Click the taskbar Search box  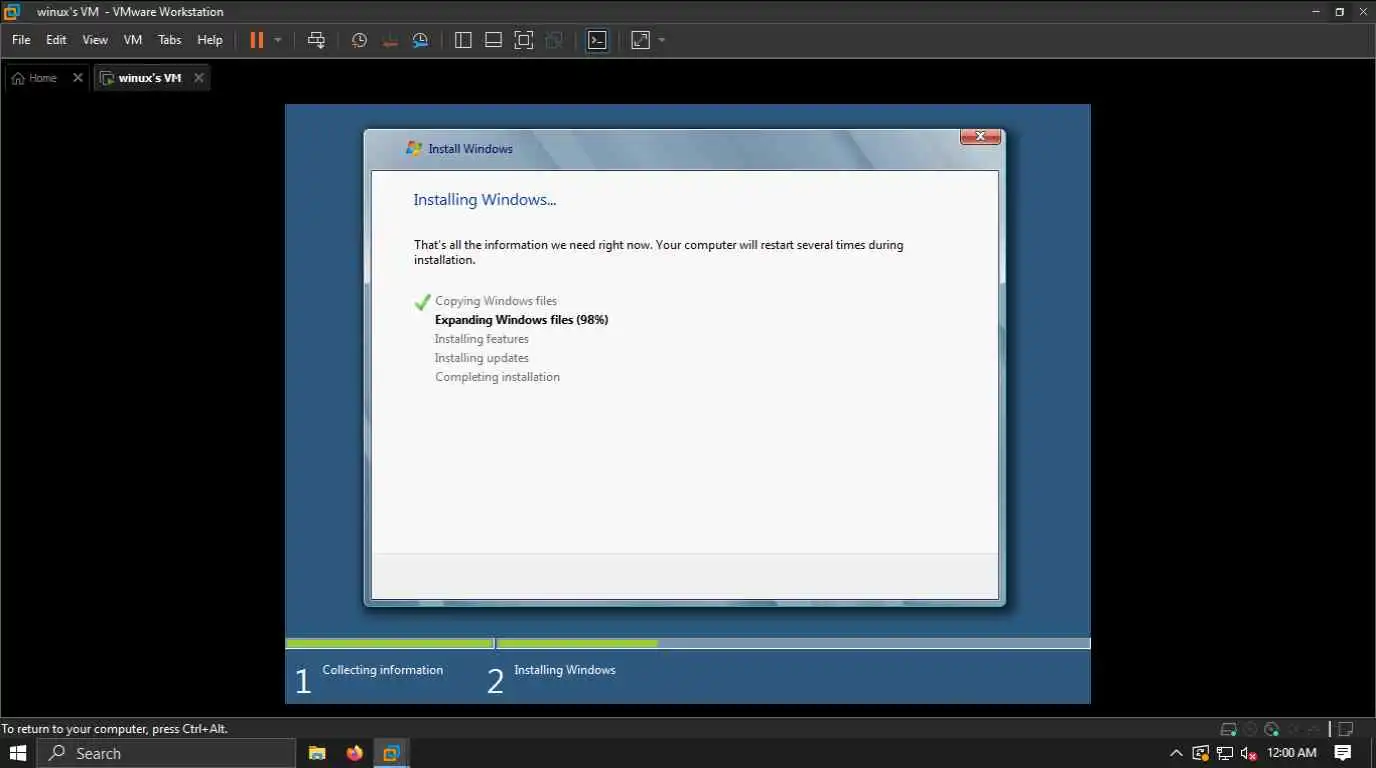pyautogui.click(x=166, y=753)
